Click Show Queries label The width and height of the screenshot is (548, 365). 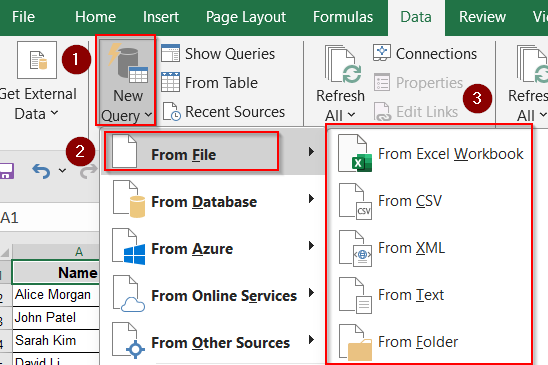pos(230,54)
